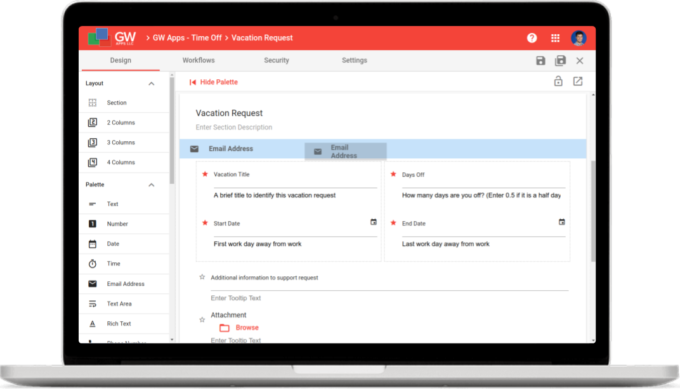Image resolution: width=680 pixels, height=389 pixels.
Task: Open the apps grid launcher icon
Action: point(555,38)
